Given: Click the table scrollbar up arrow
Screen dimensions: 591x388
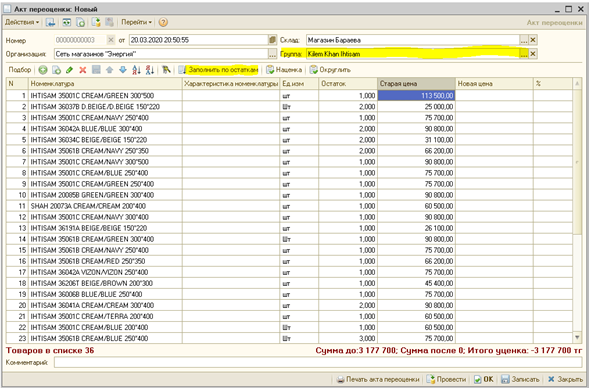Looking at the screenshot, I should click(577, 84).
